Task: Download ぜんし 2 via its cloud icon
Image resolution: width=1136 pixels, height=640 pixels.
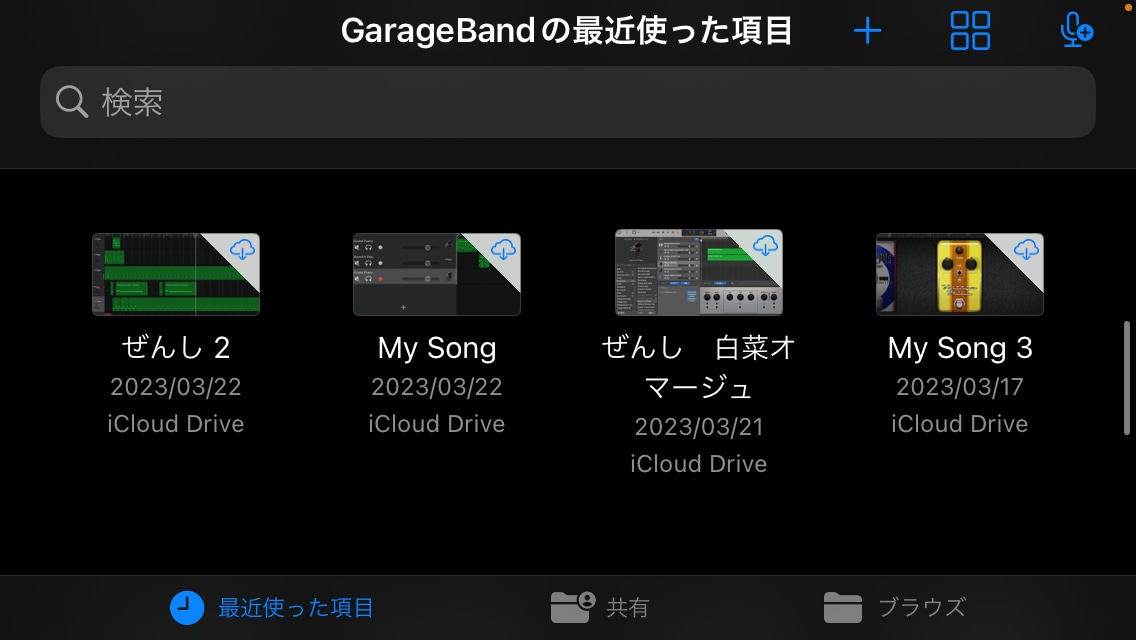Action: point(242,250)
